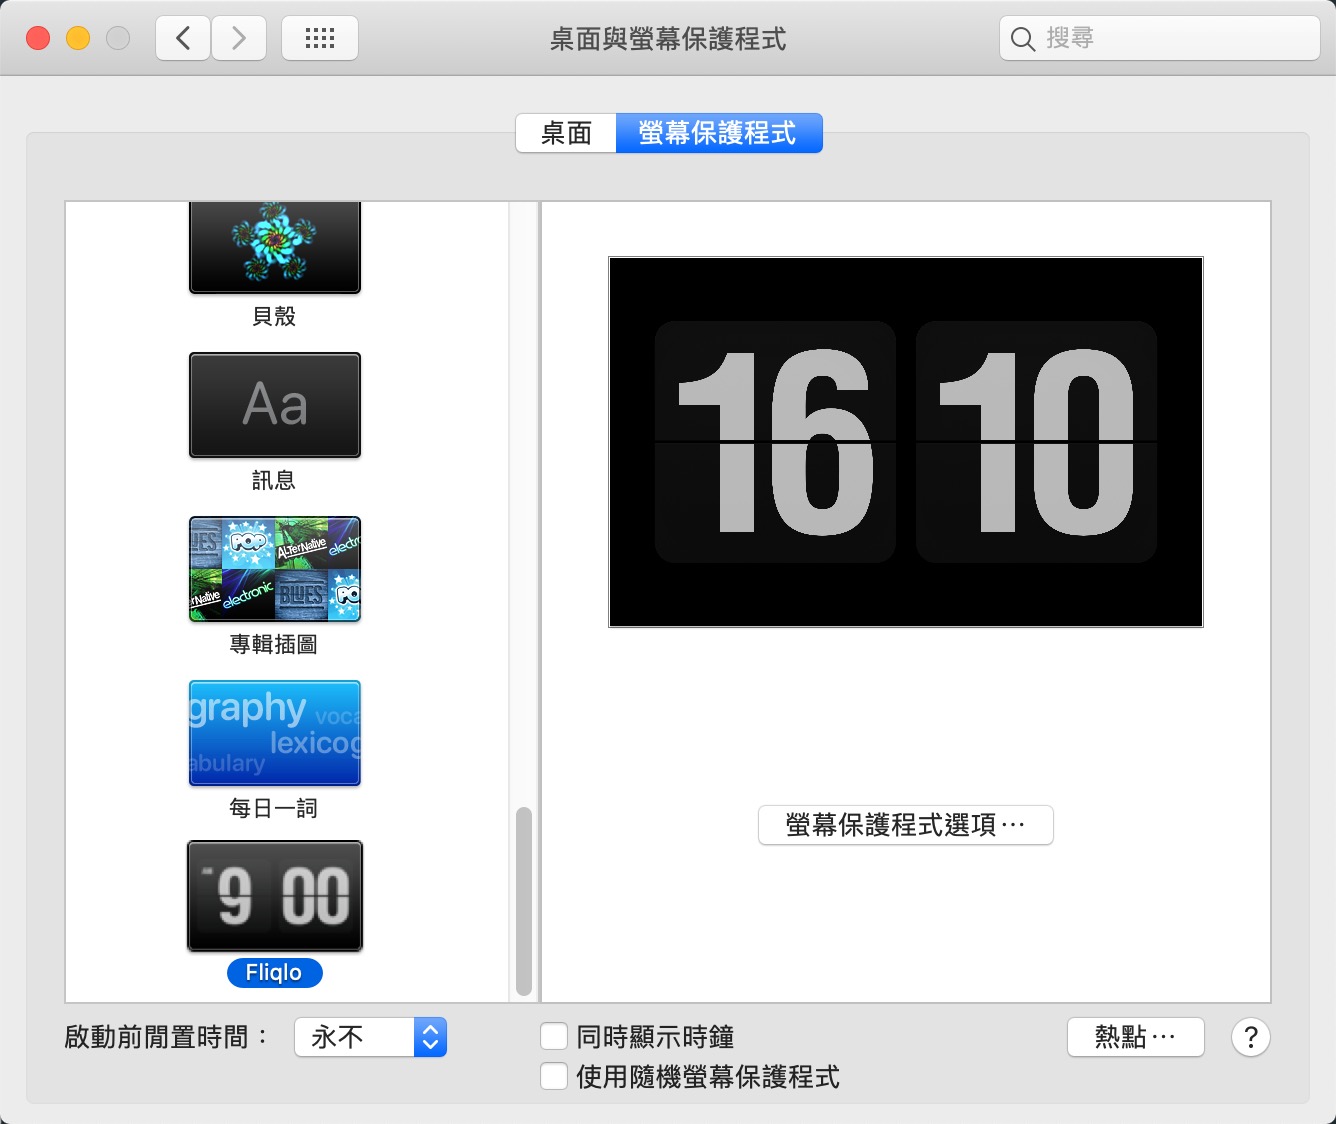Viewport: 1336px width, 1124px height.
Task: Select the 專輯插圖 screen saver icon
Action: pos(274,569)
